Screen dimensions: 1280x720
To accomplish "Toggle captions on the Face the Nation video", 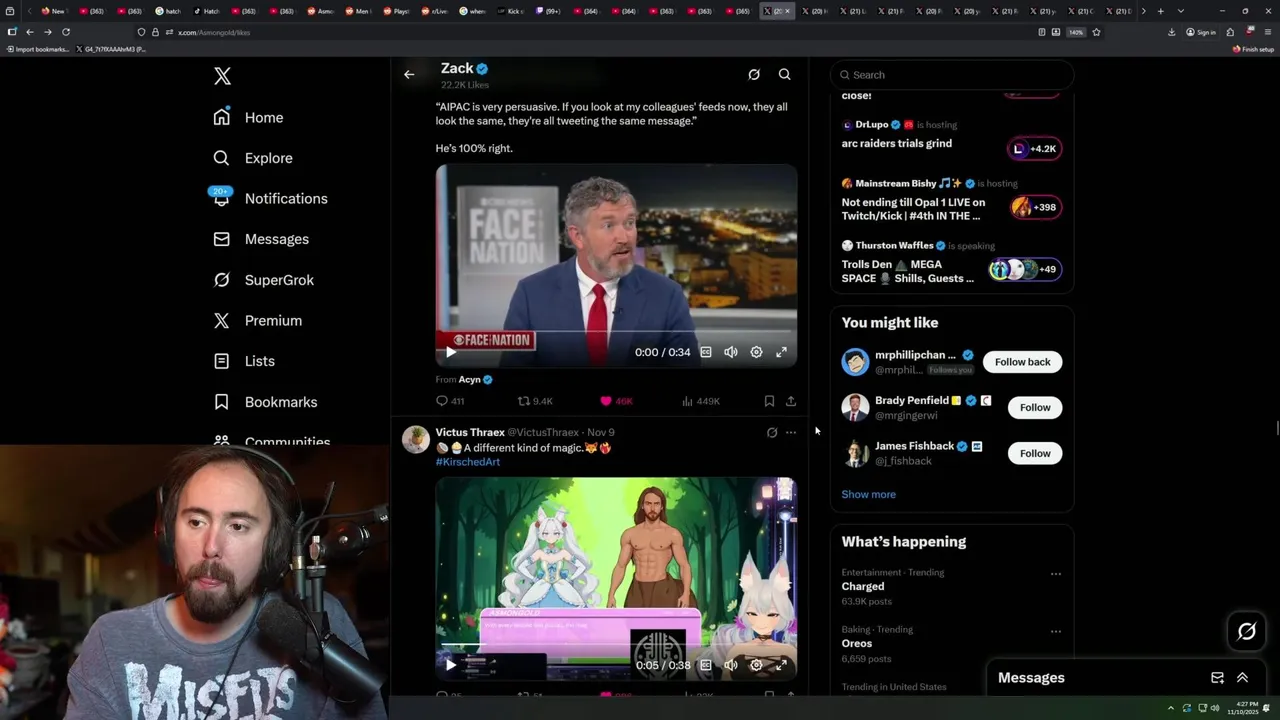I will point(706,352).
